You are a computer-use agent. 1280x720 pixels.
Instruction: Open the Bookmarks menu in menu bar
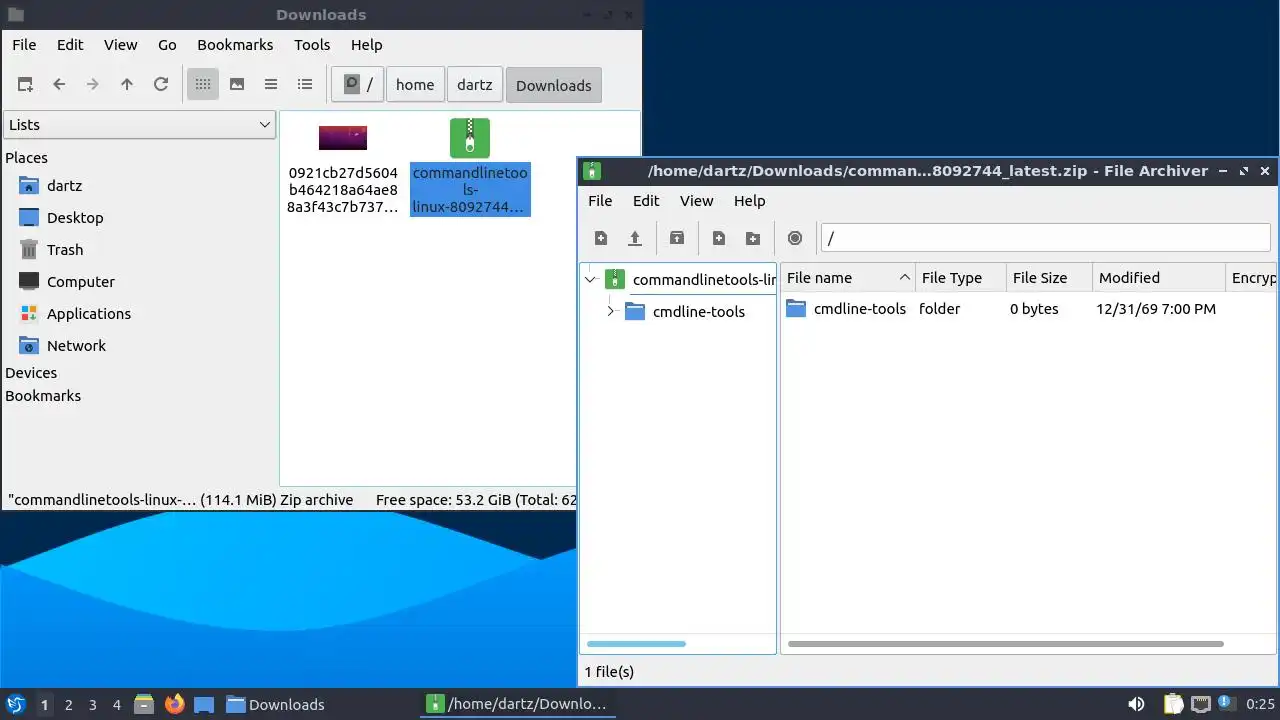click(x=235, y=45)
